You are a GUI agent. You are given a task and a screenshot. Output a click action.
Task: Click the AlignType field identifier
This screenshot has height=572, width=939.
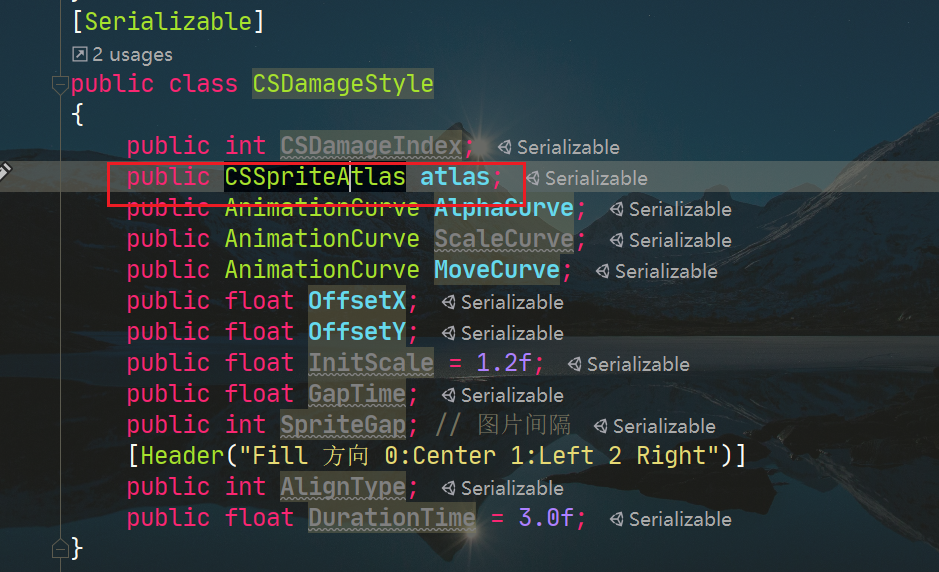[343, 486]
